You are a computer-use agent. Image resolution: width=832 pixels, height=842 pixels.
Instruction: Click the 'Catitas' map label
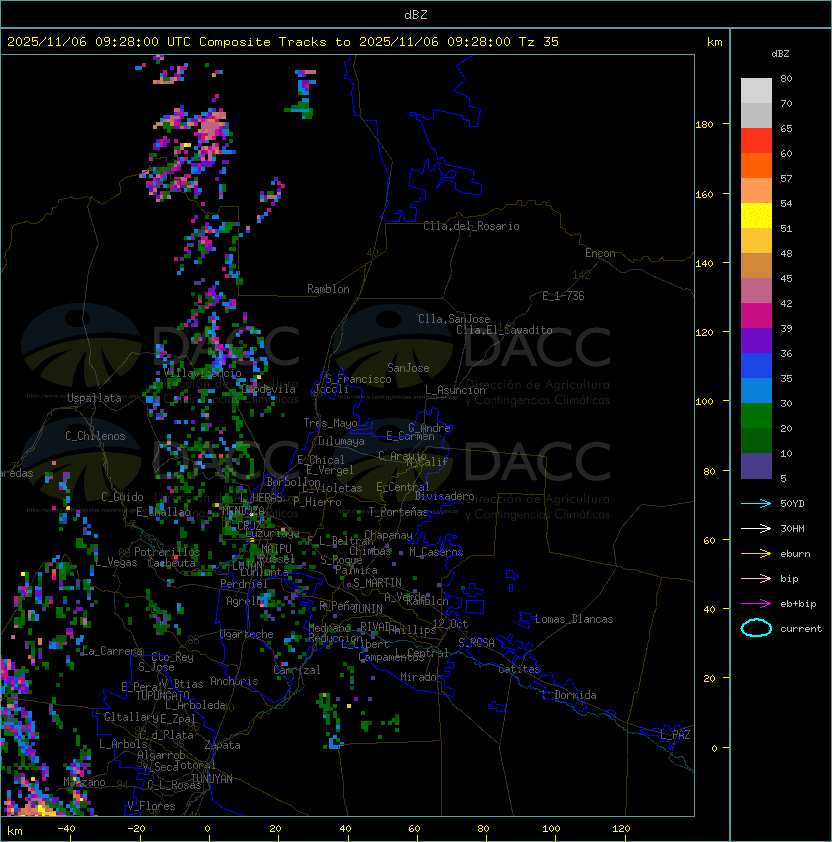pos(519,669)
